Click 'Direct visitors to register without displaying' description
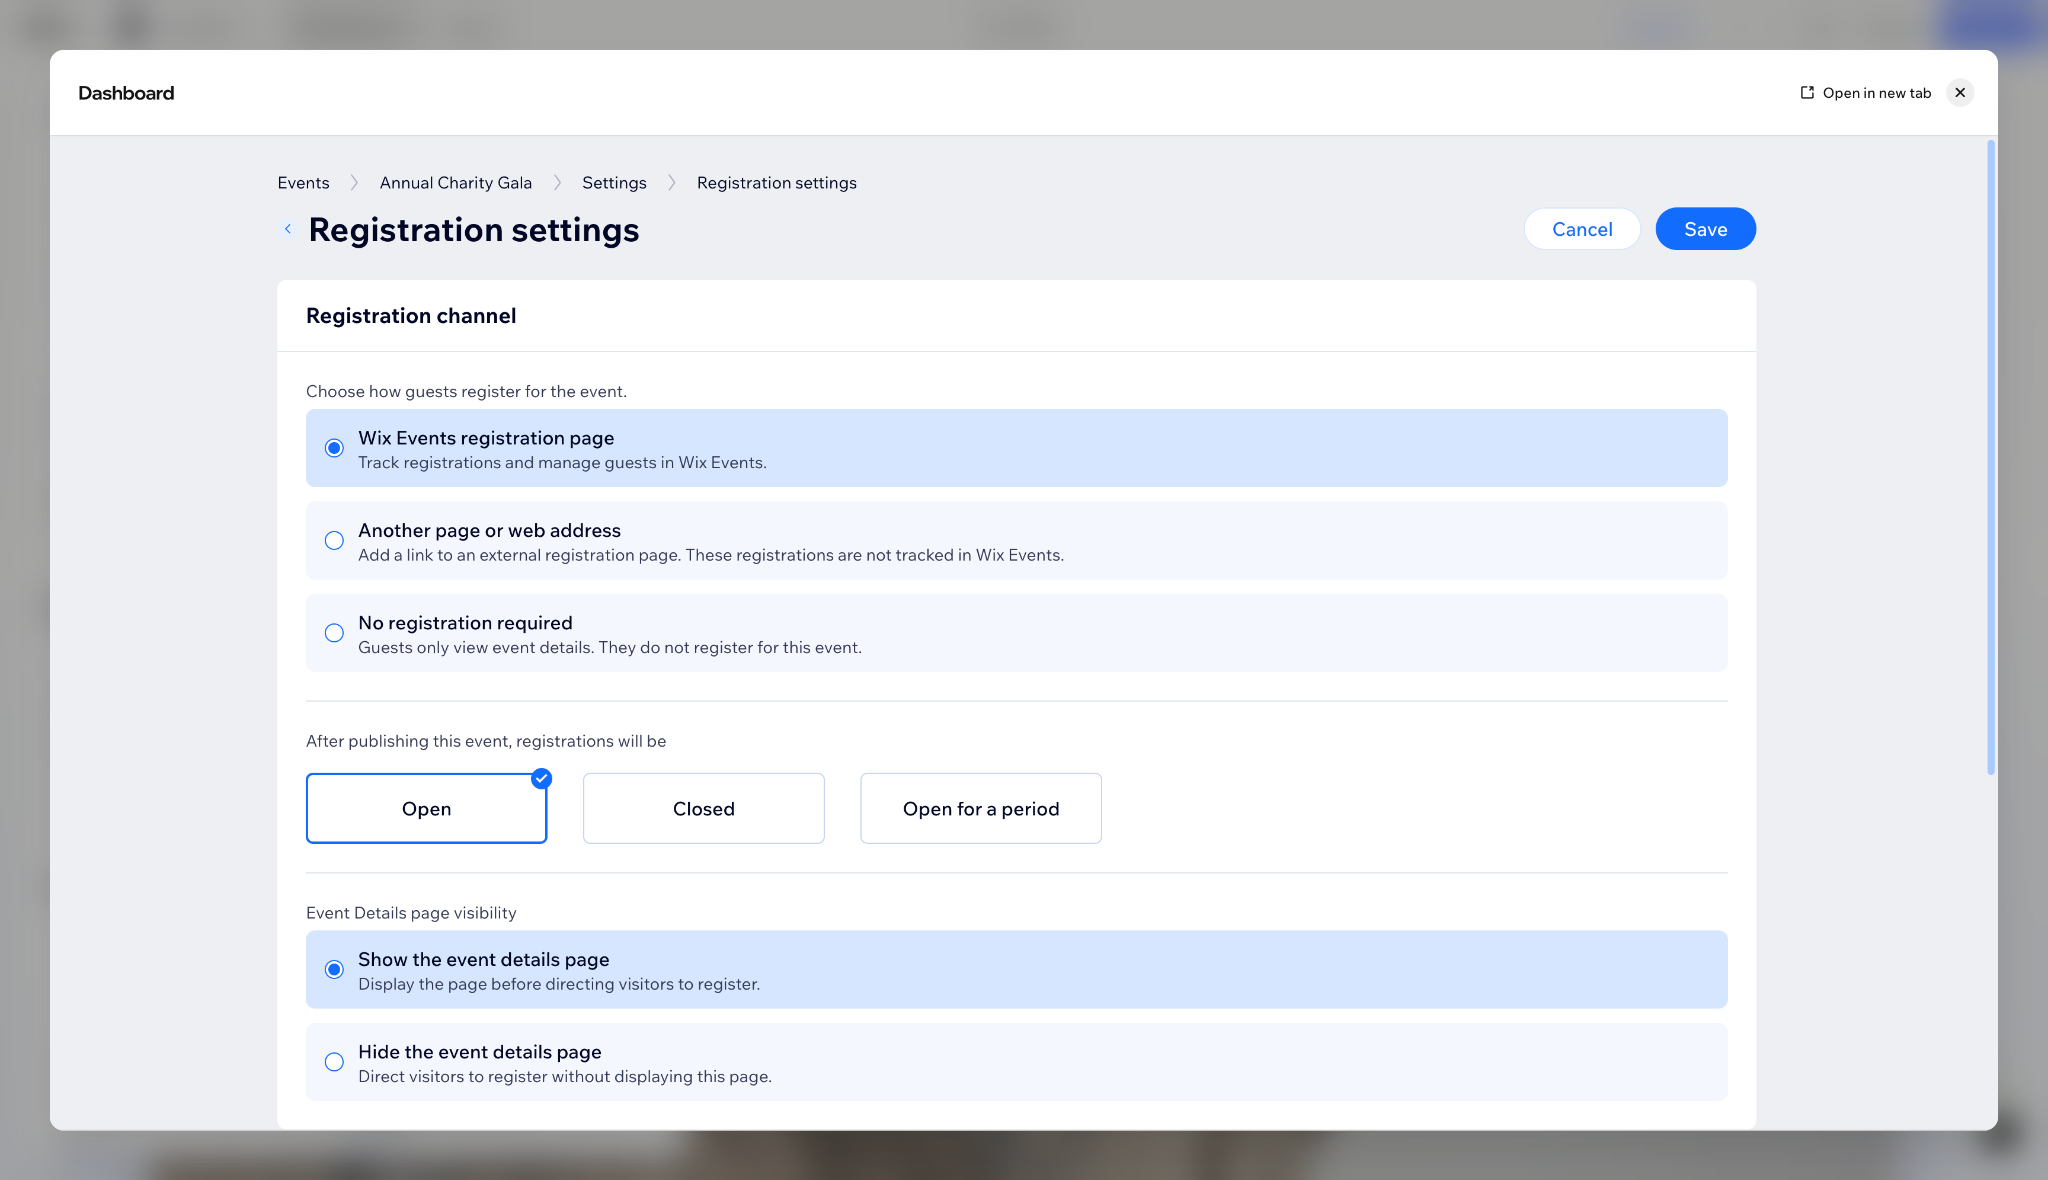This screenshot has height=1180, width=2048. [565, 1077]
